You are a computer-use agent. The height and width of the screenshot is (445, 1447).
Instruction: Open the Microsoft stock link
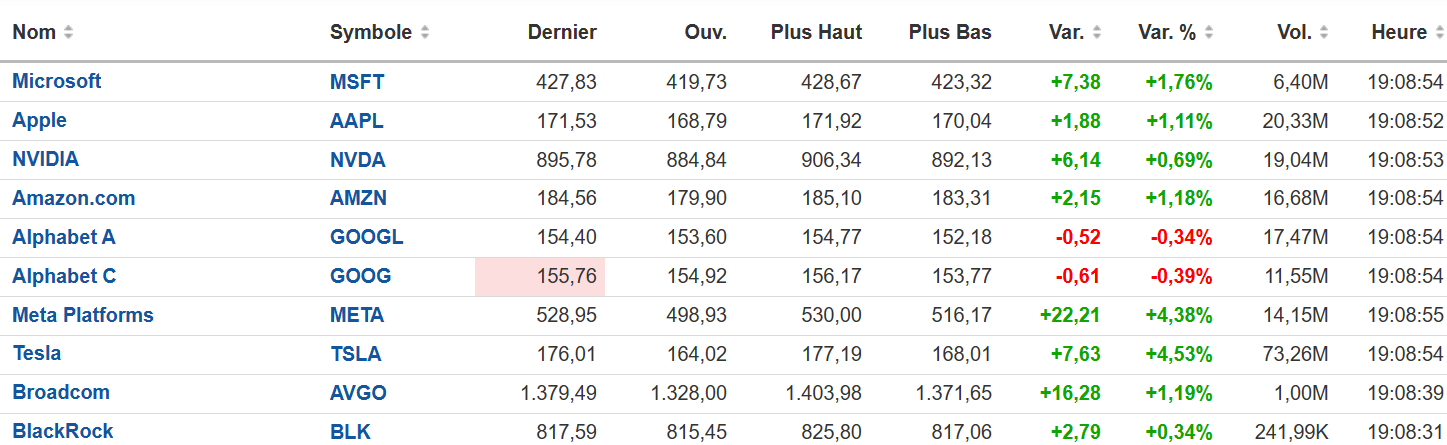point(57,81)
